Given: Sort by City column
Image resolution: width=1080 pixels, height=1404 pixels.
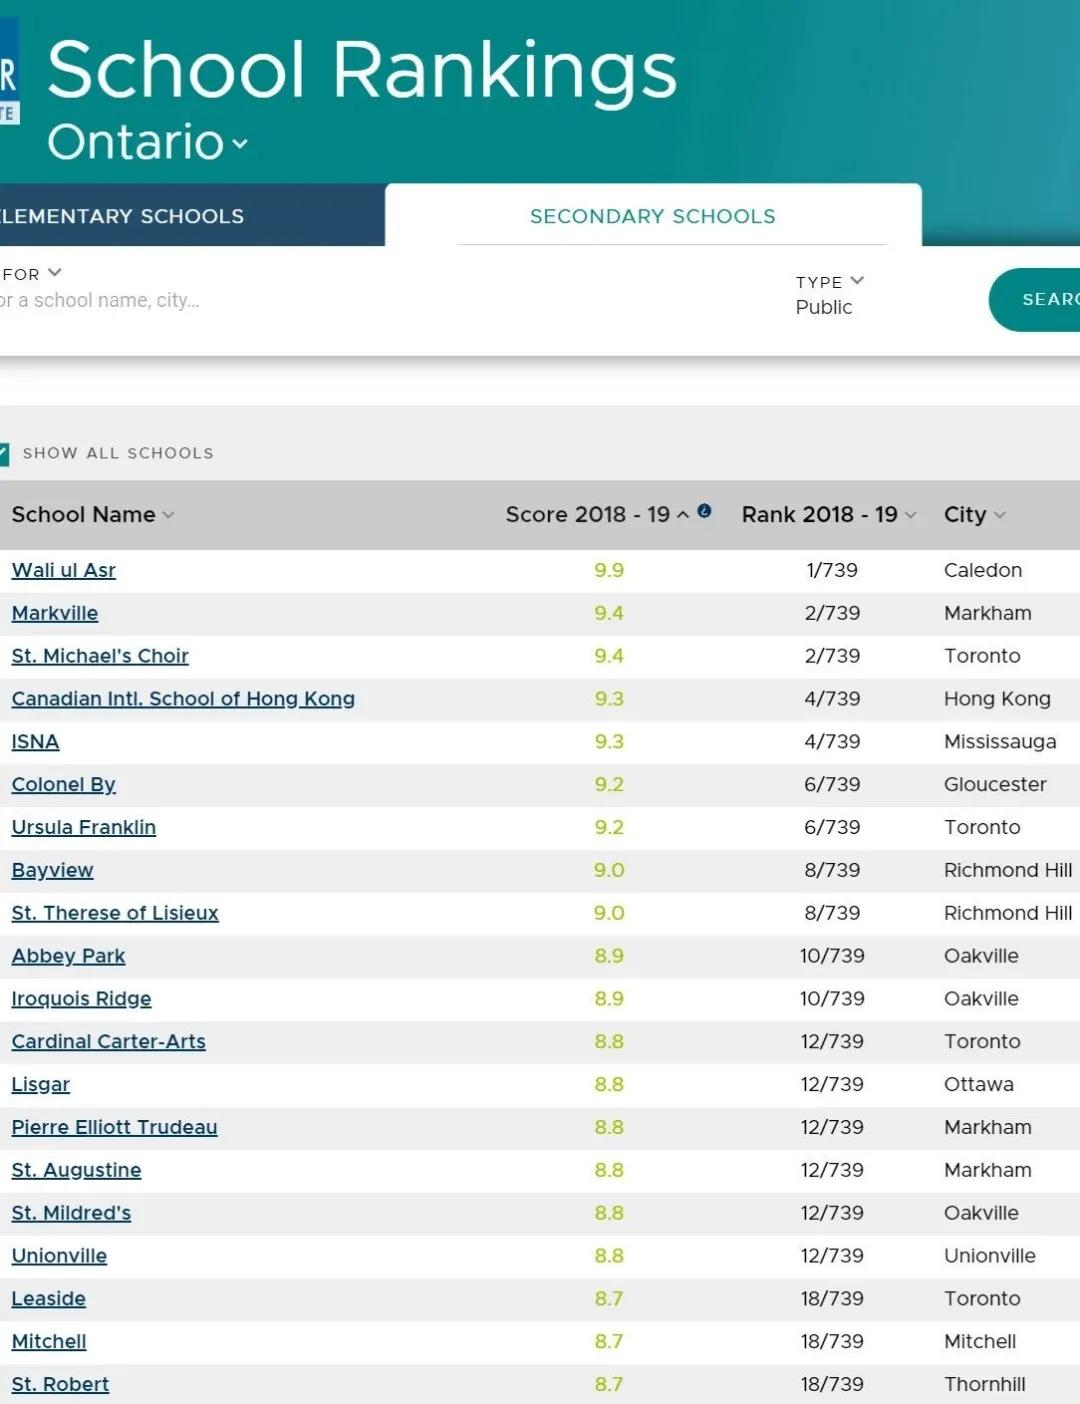Looking at the screenshot, I should pyautogui.click(x=975, y=514).
